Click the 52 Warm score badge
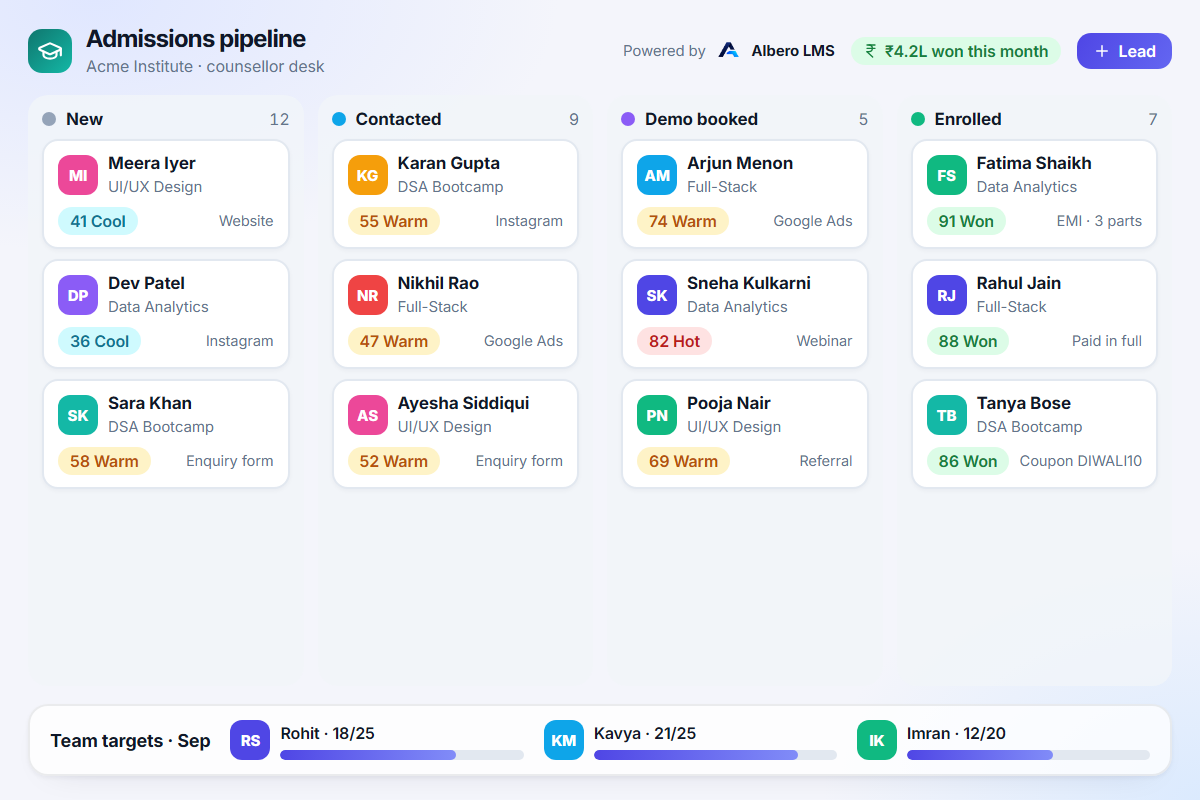 pyautogui.click(x=394, y=461)
